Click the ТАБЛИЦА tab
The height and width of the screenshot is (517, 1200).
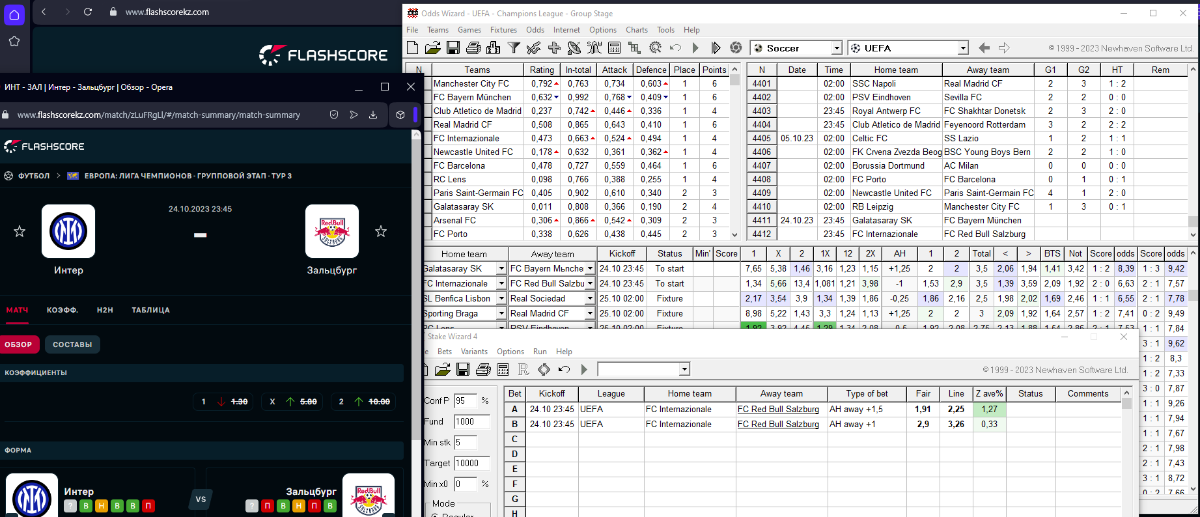point(150,310)
